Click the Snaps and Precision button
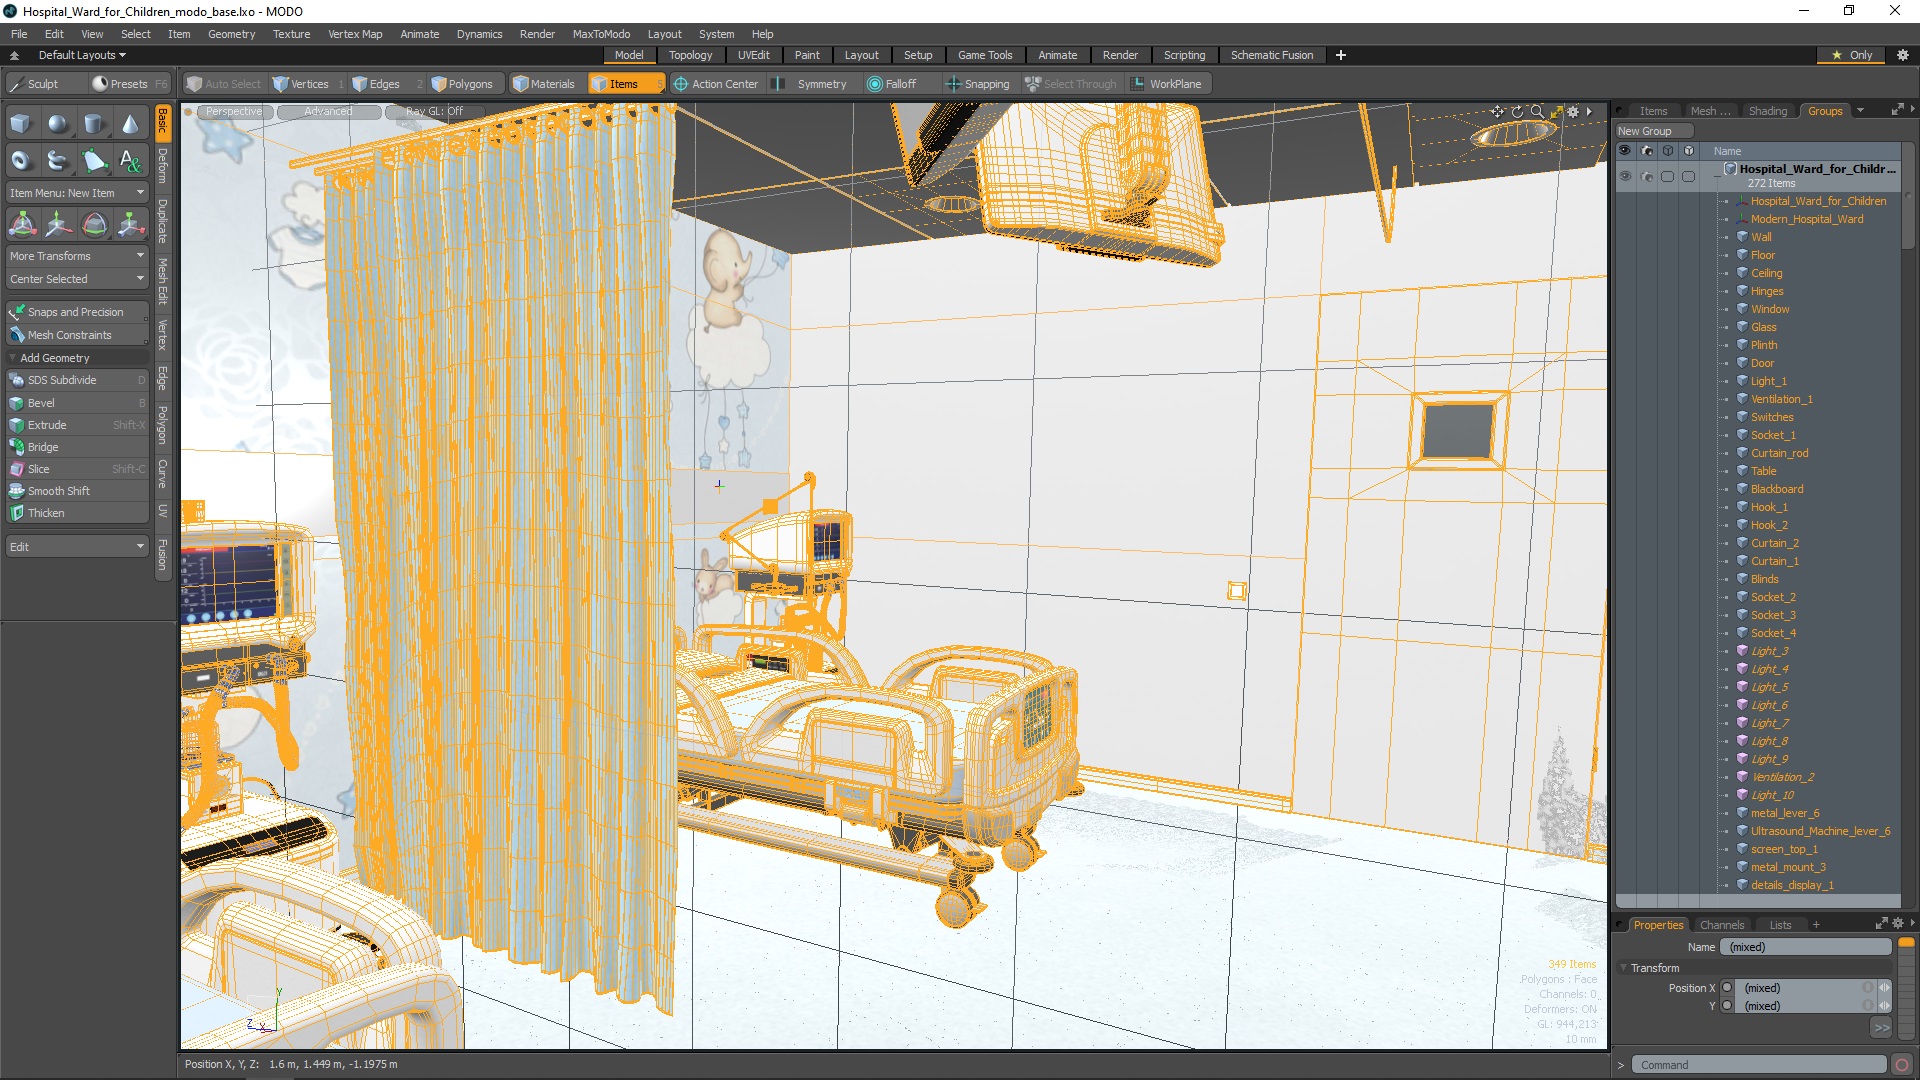Screen dimensions: 1920x1080 tap(77, 312)
